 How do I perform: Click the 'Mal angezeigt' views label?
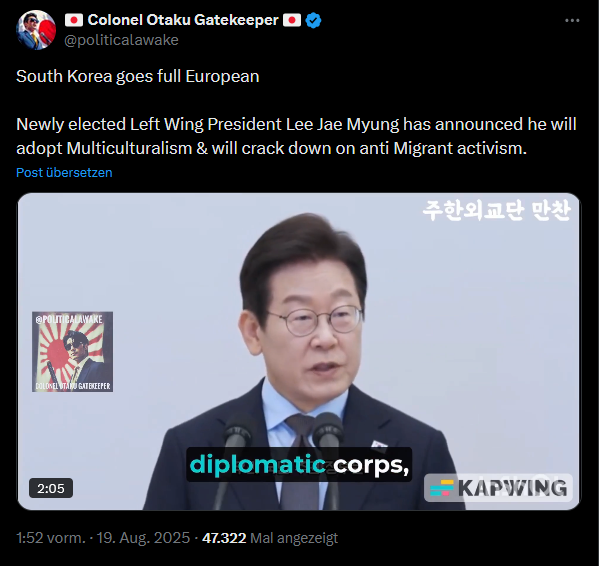point(294,538)
